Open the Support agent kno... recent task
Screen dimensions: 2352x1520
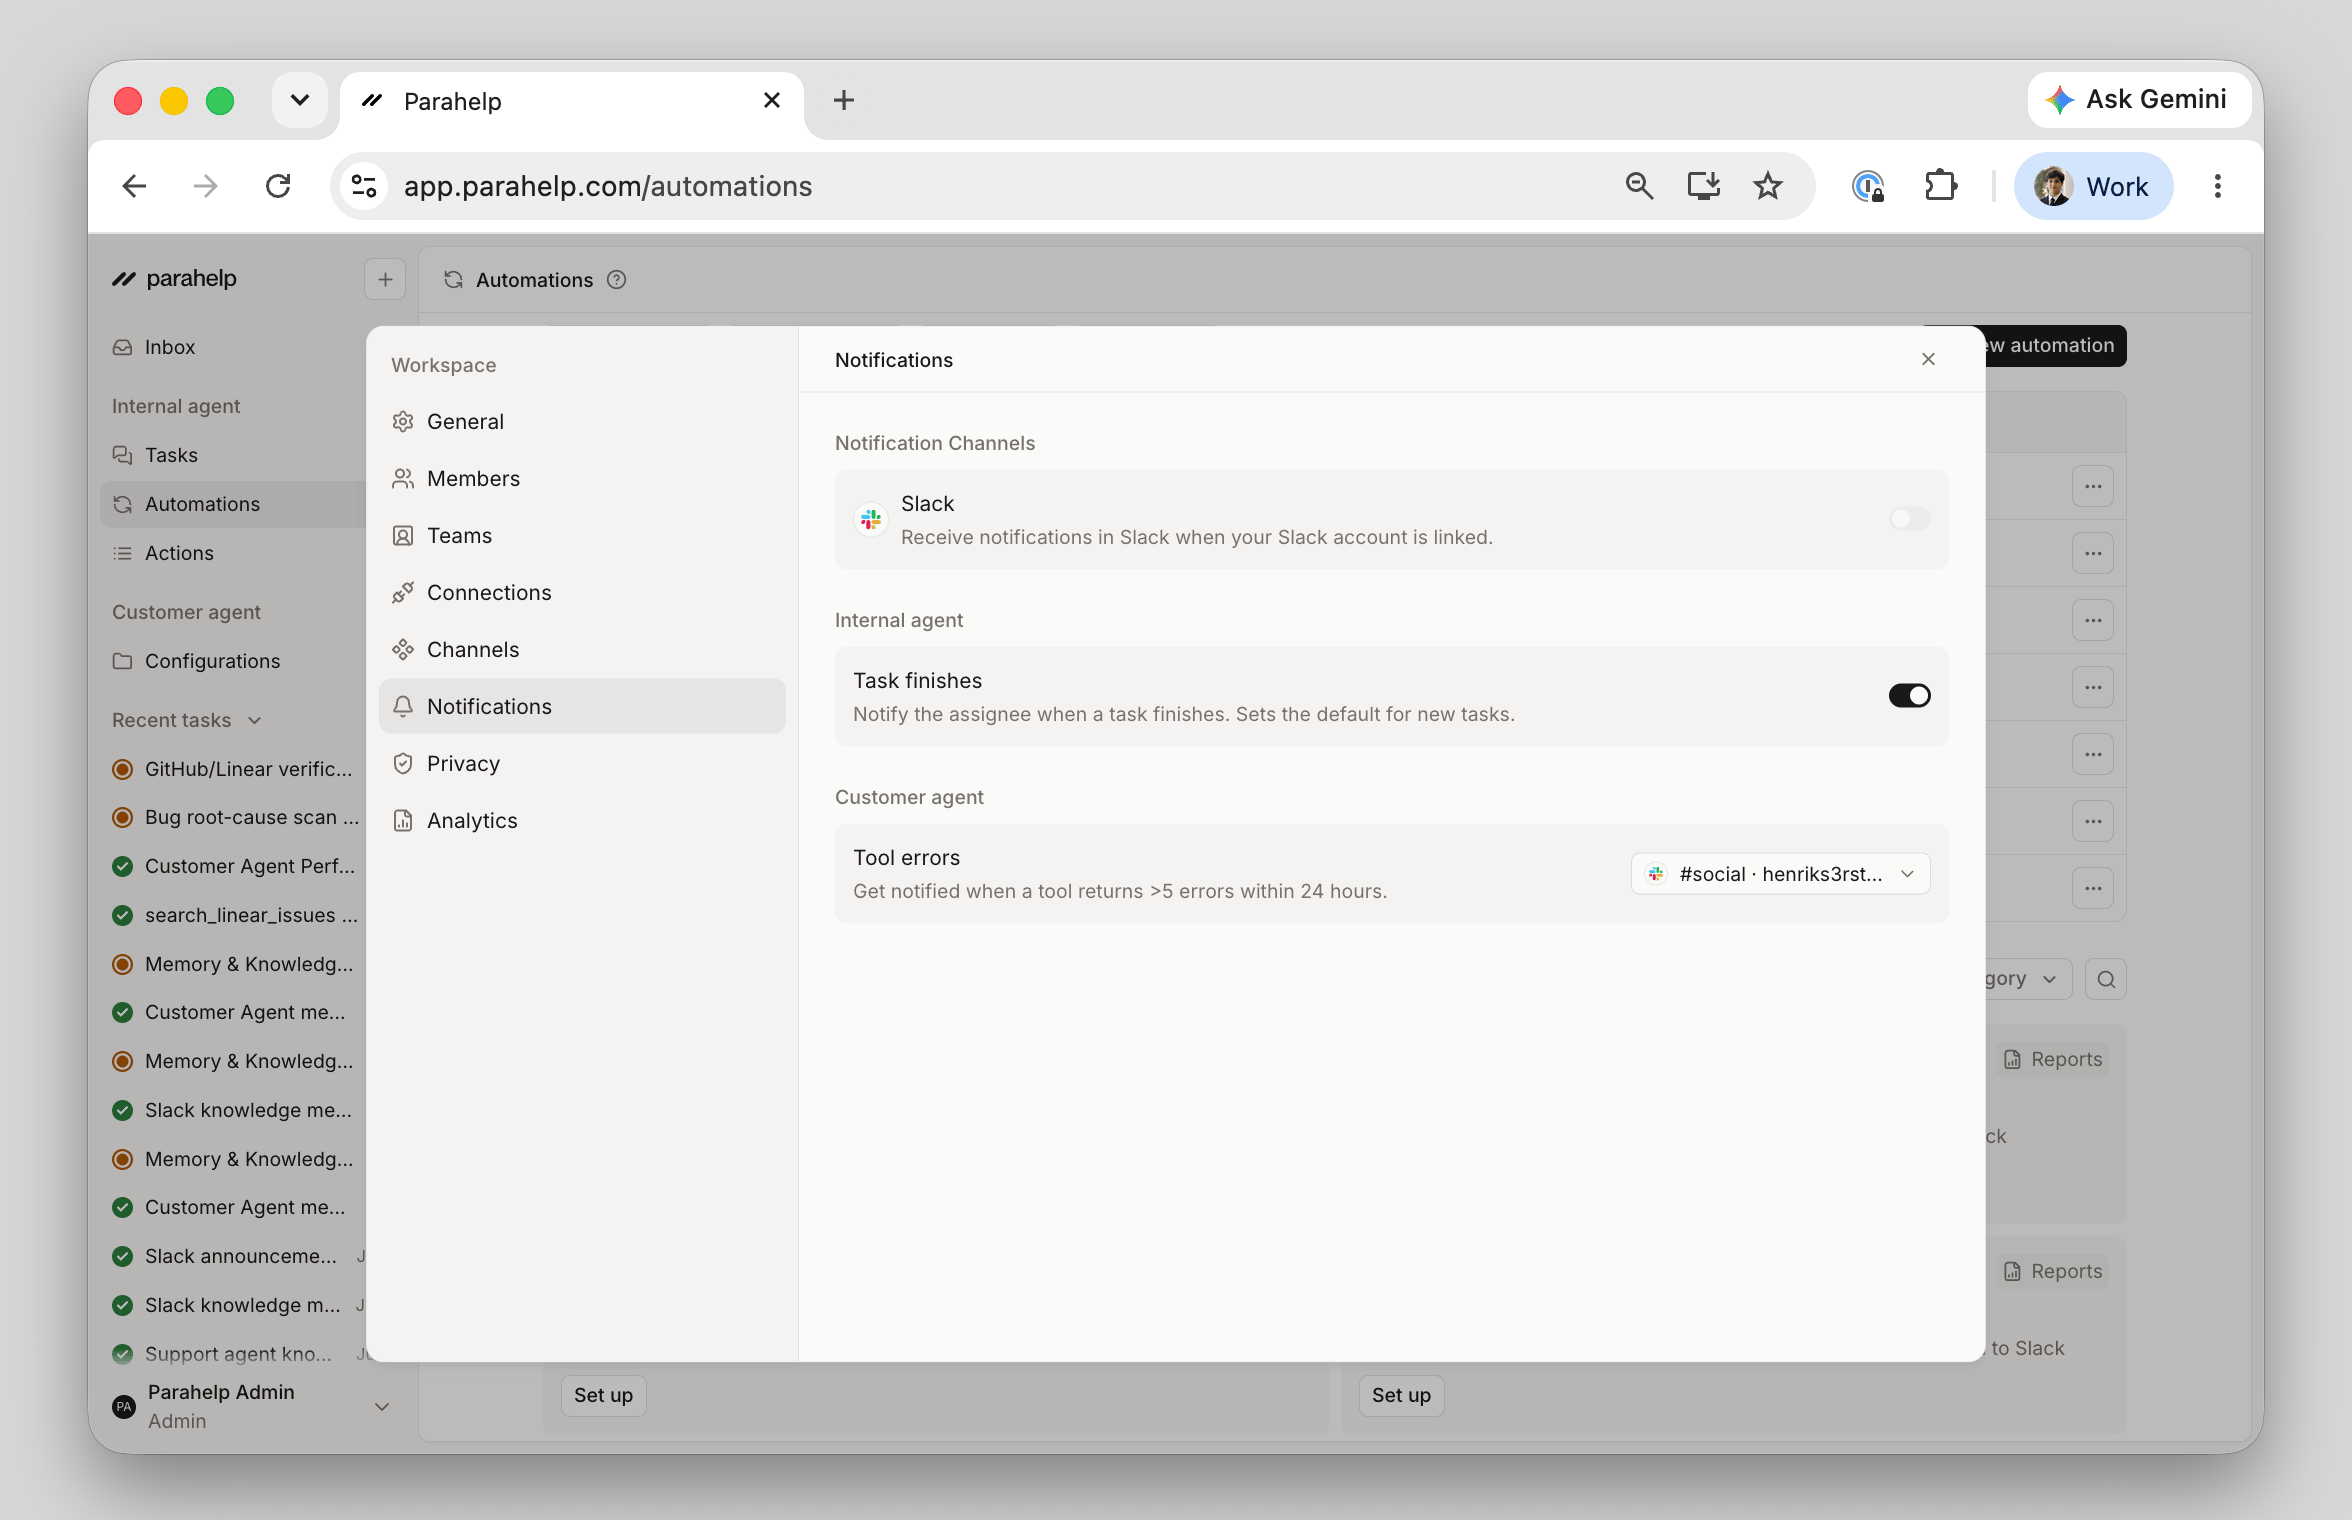[234, 1354]
